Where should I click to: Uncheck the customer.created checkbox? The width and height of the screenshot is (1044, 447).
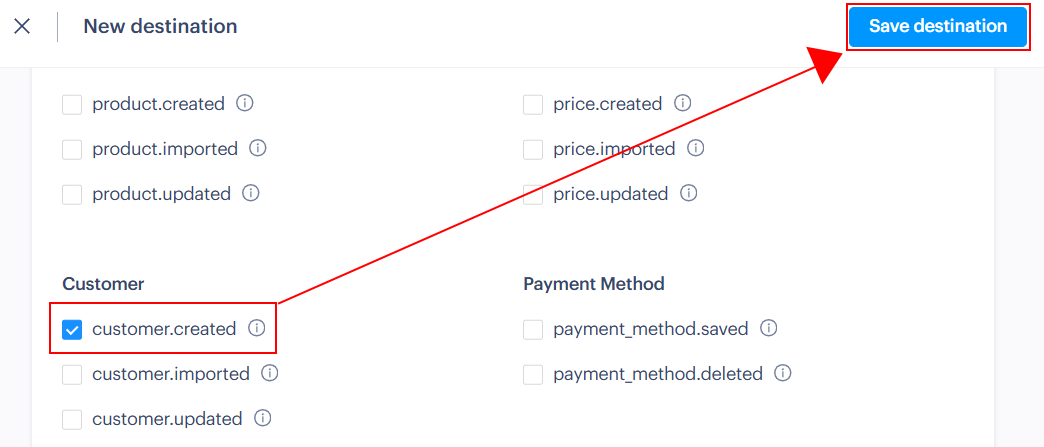[72, 329]
